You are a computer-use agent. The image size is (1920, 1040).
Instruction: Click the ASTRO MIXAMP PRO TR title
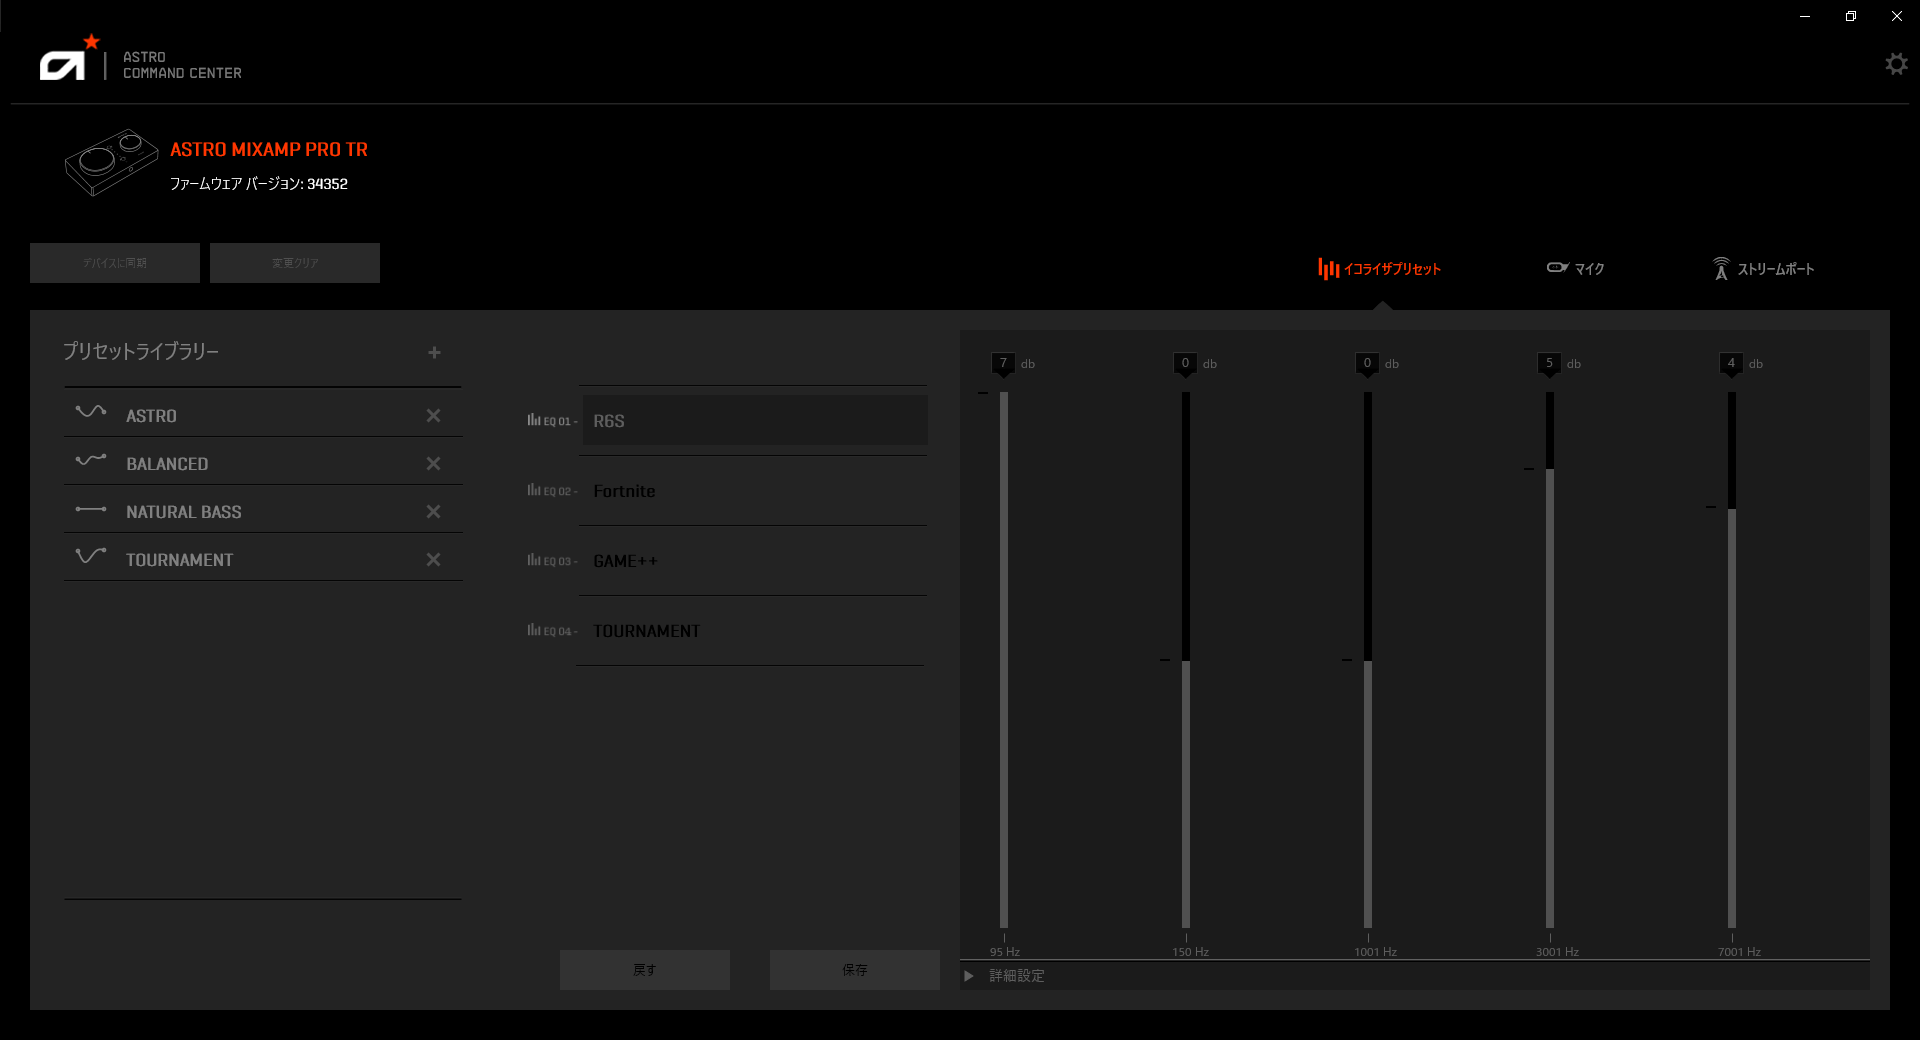pyautogui.click(x=269, y=149)
